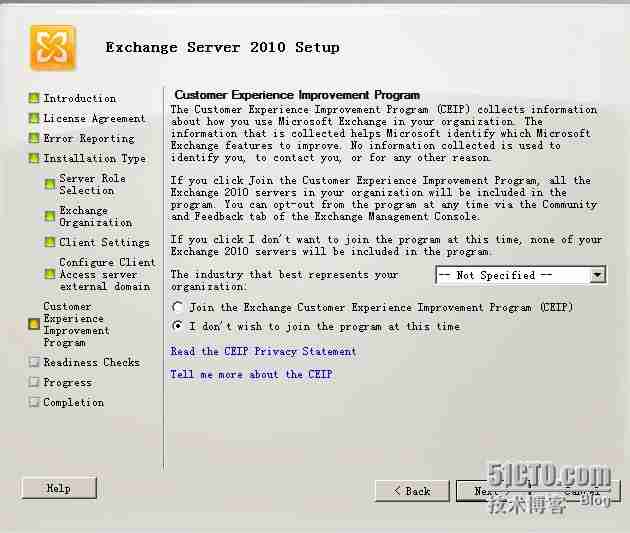Click the green step icon beside Installation Type
The width and height of the screenshot is (630, 533).
click(x=34, y=158)
